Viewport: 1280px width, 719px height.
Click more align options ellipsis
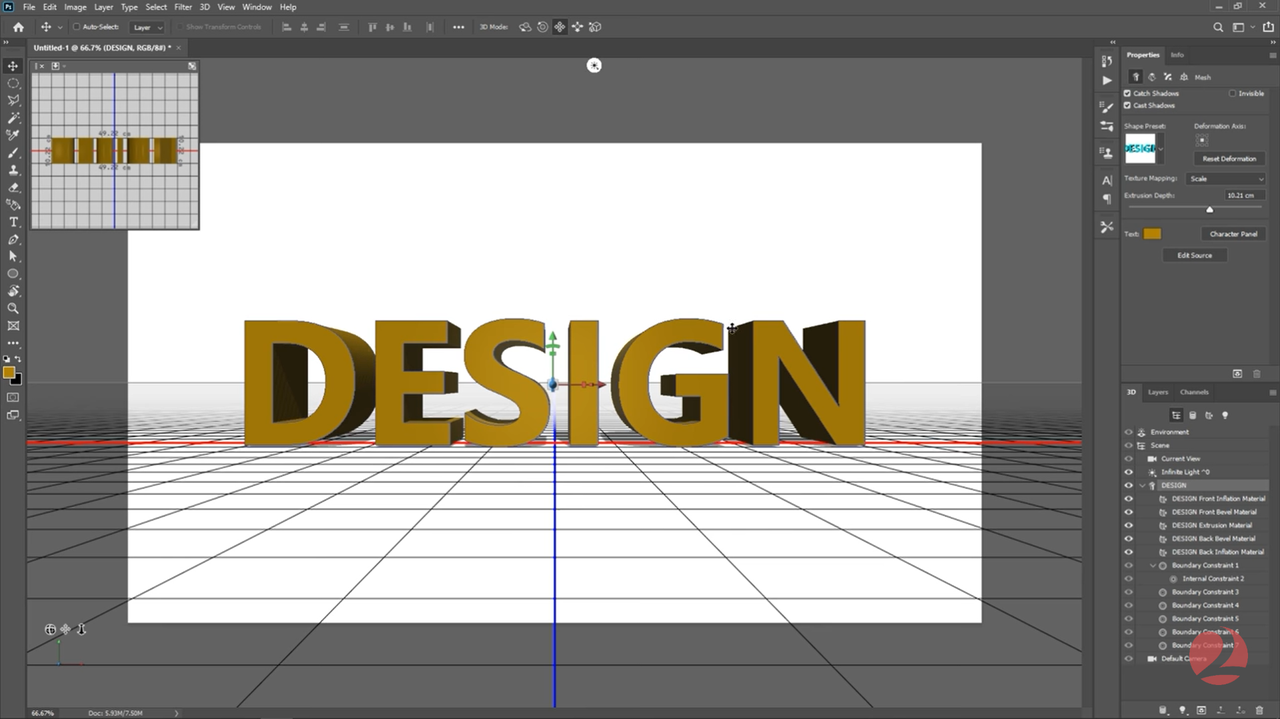[x=458, y=27]
